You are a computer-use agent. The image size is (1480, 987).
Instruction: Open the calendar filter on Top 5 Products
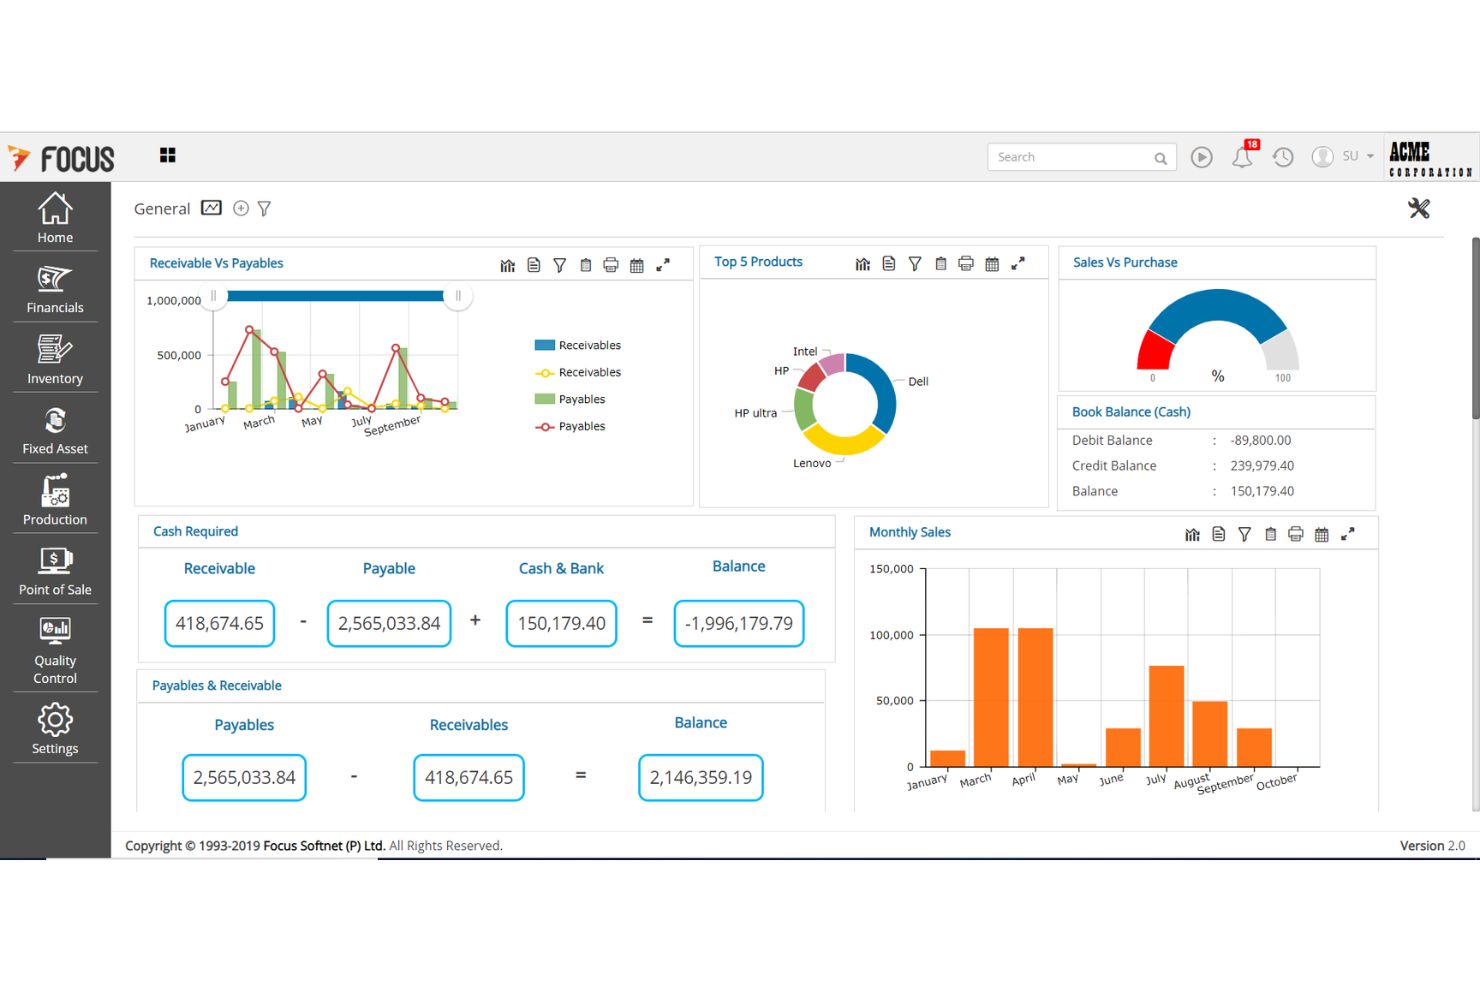pyautogui.click(x=992, y=263)
